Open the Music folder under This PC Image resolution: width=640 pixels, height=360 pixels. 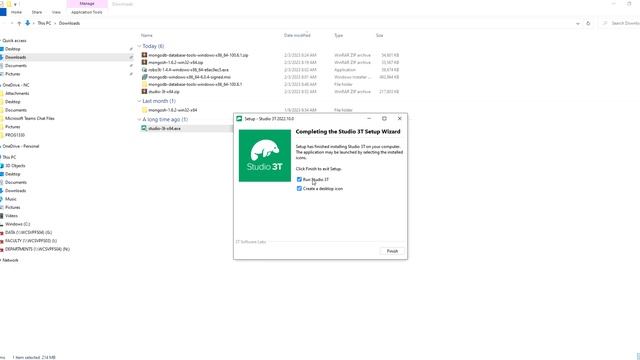(11, 199)
